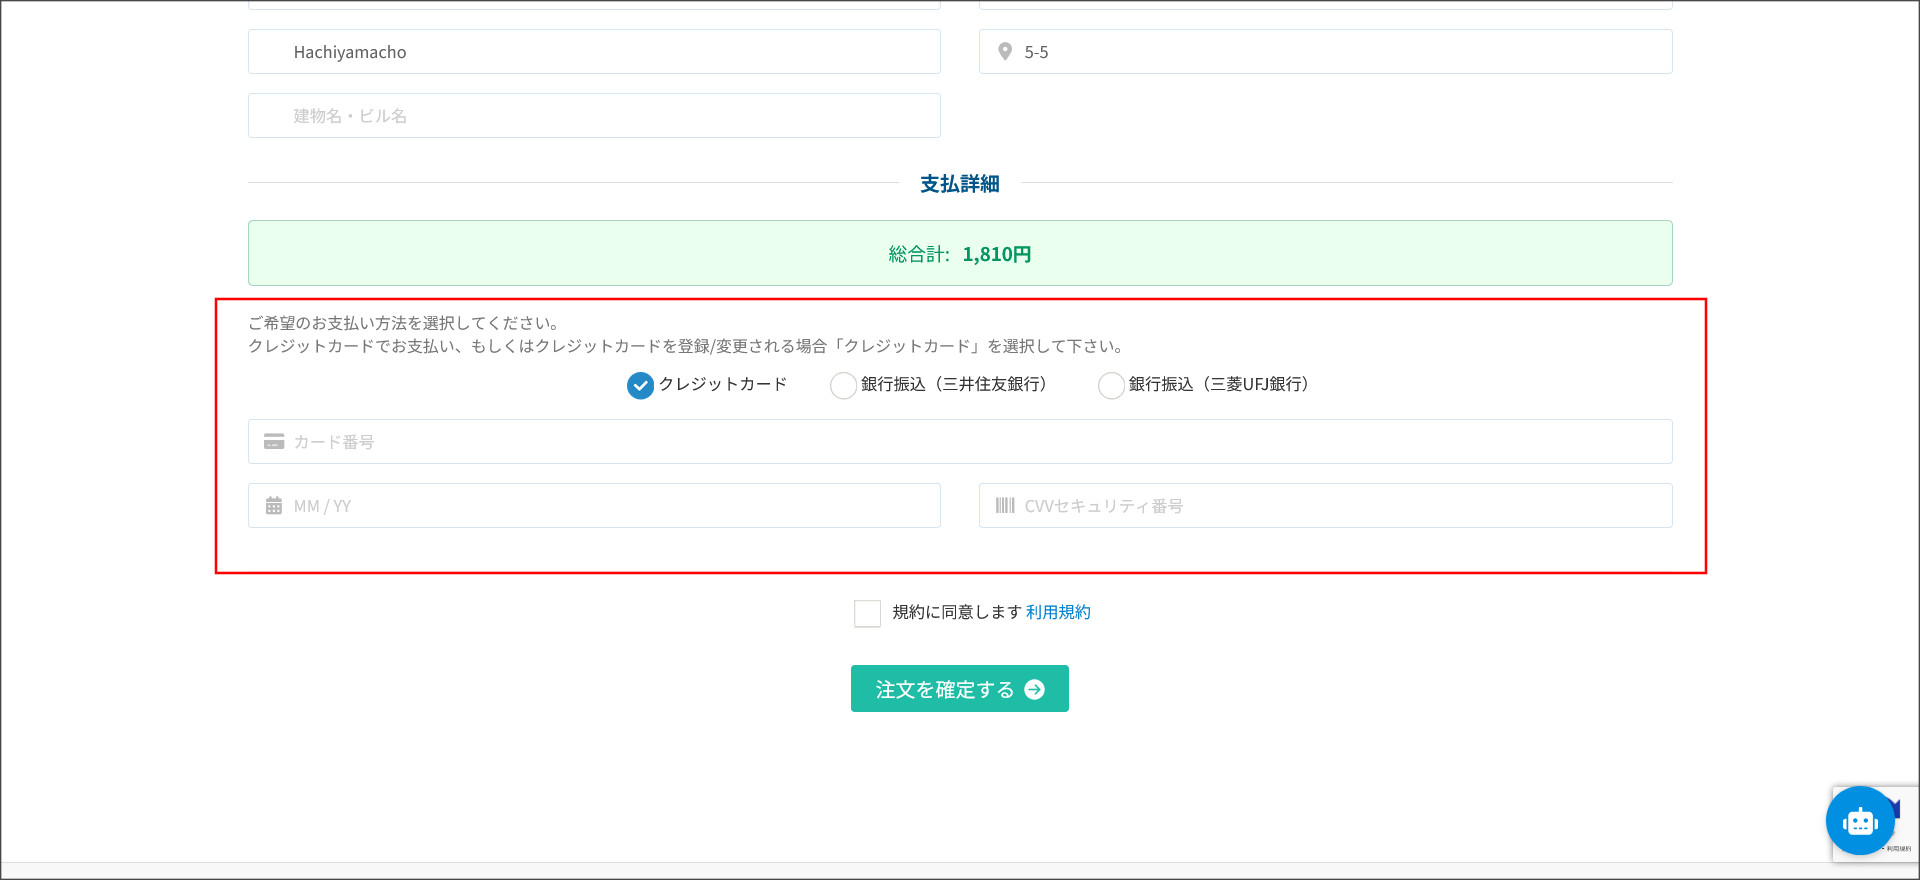Tick the 規約に同意します checkbox
Image resolution: width=1920 pixels, height=880 pixels.
tap(867, 613)
